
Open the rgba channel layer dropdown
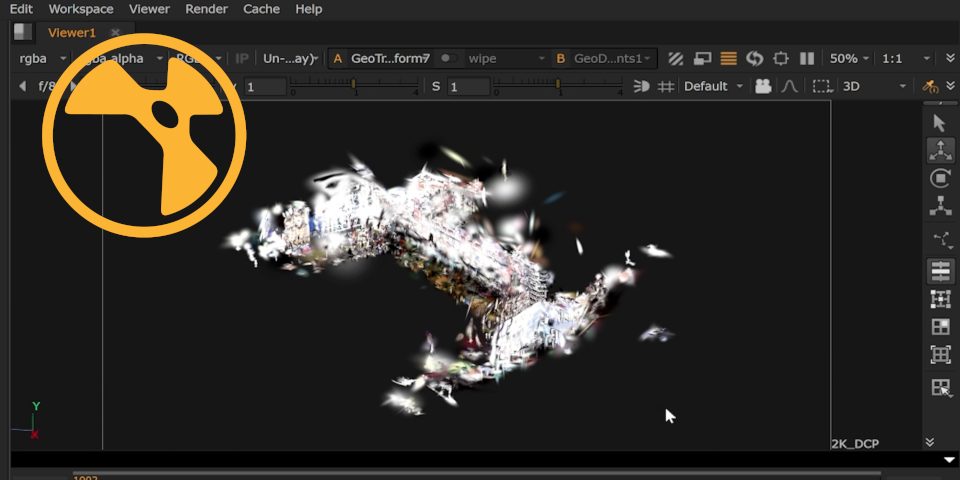click(40, 59)
